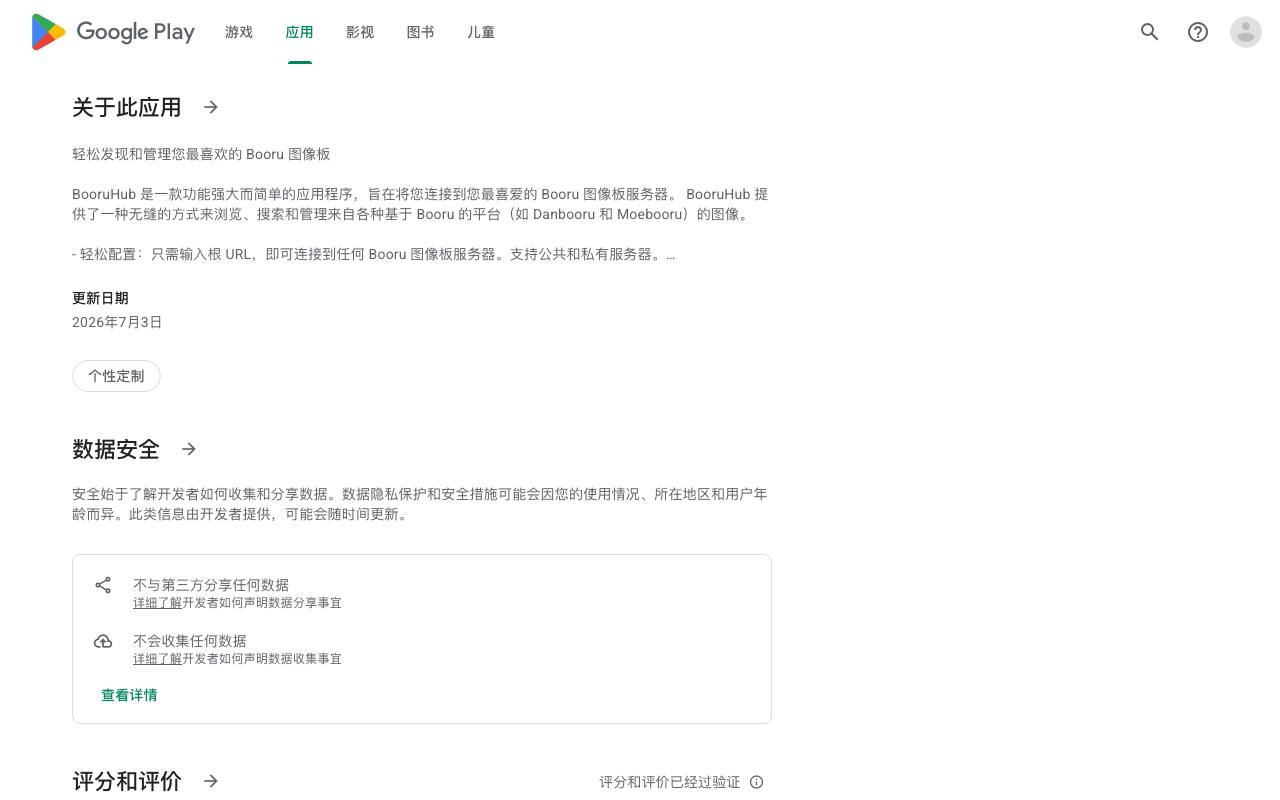Click the paragraph beginning BooruHub 是一款功能强大
The height and width of the screenshot is (800, 1280).
(x=420, y=204)
